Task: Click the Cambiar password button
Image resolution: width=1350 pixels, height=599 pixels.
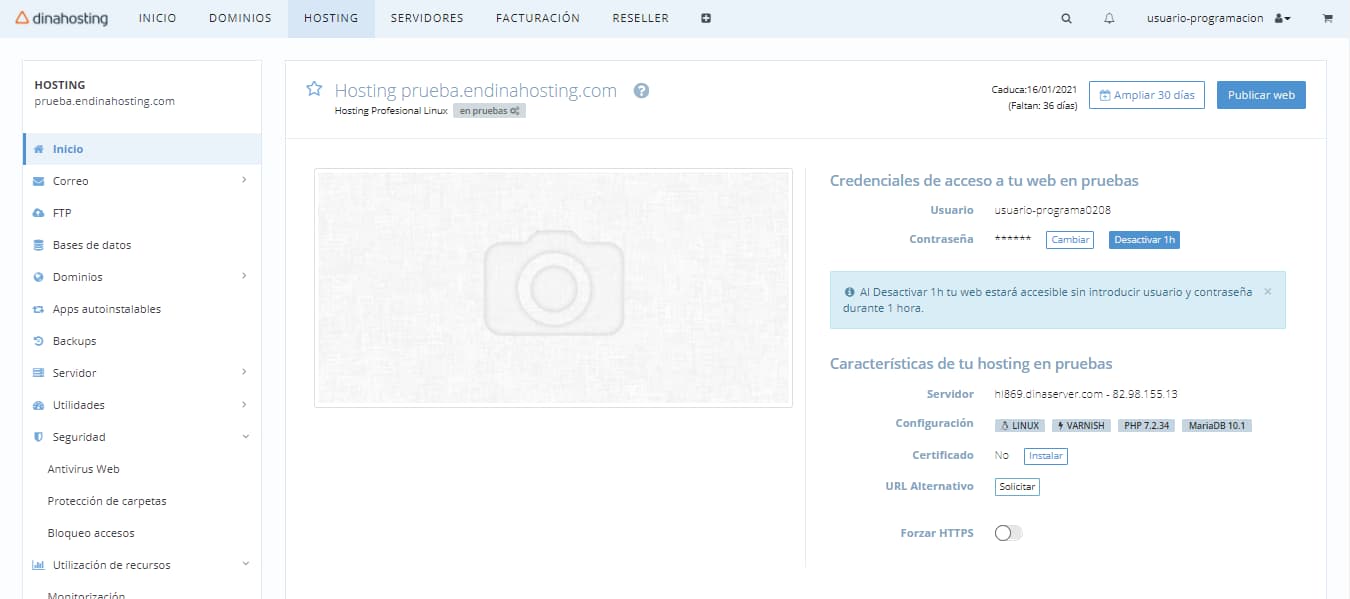Action: click(x=1070, y=240)
